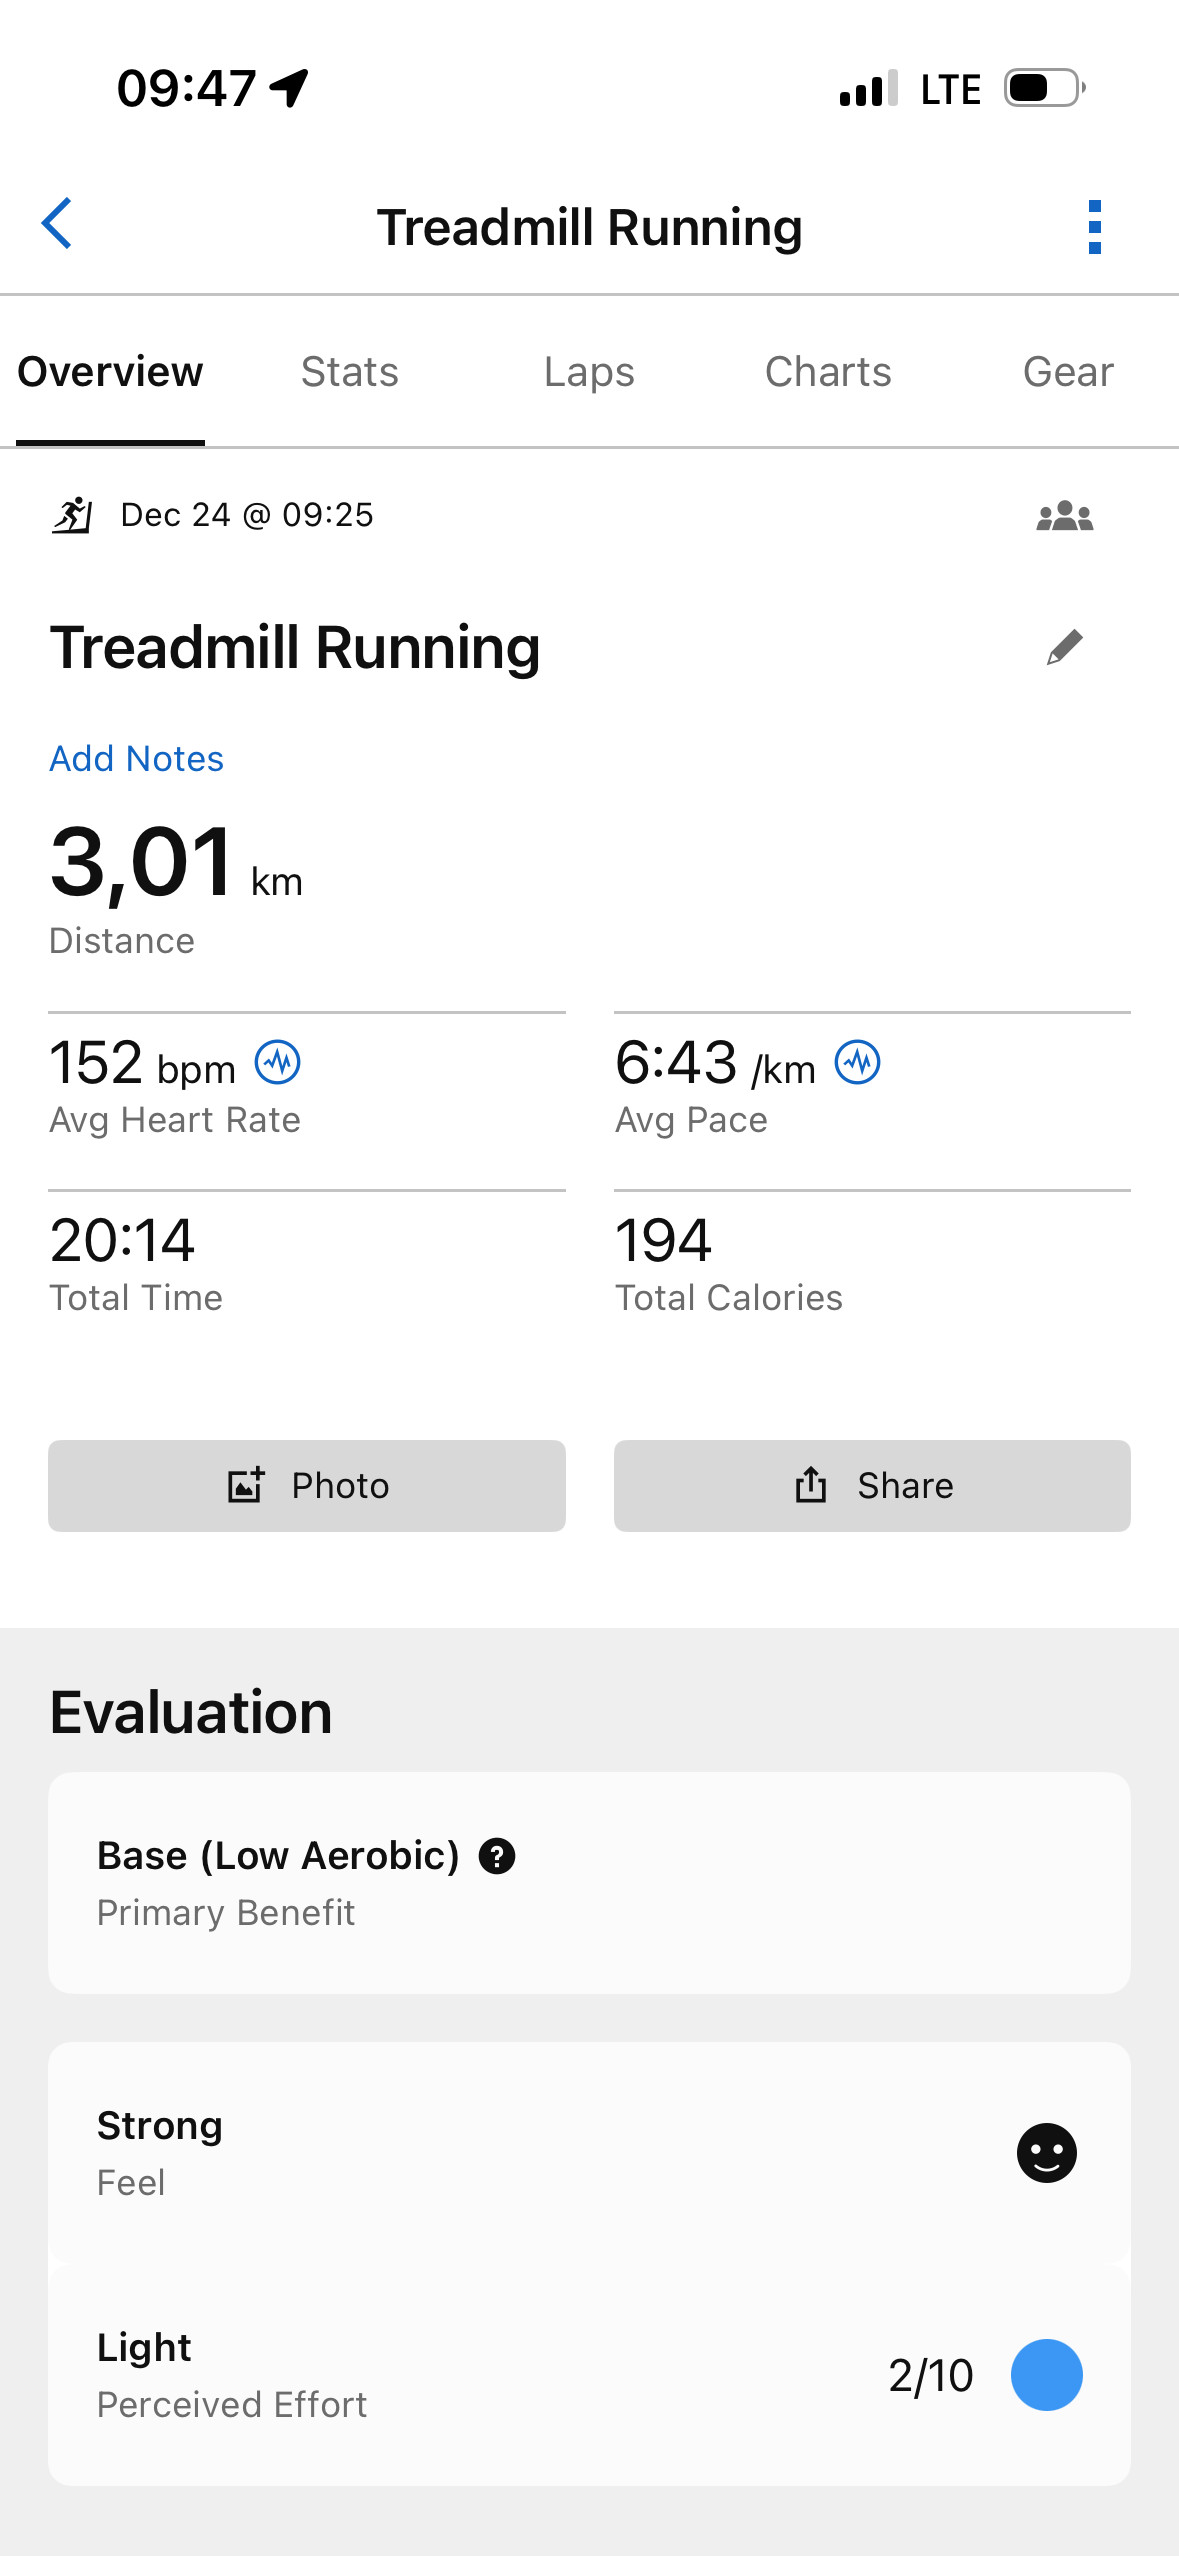Tap the blue Perceived Effort color circle
The width and height of the screenshot is (1179, 2556).
point(1046,2375)
